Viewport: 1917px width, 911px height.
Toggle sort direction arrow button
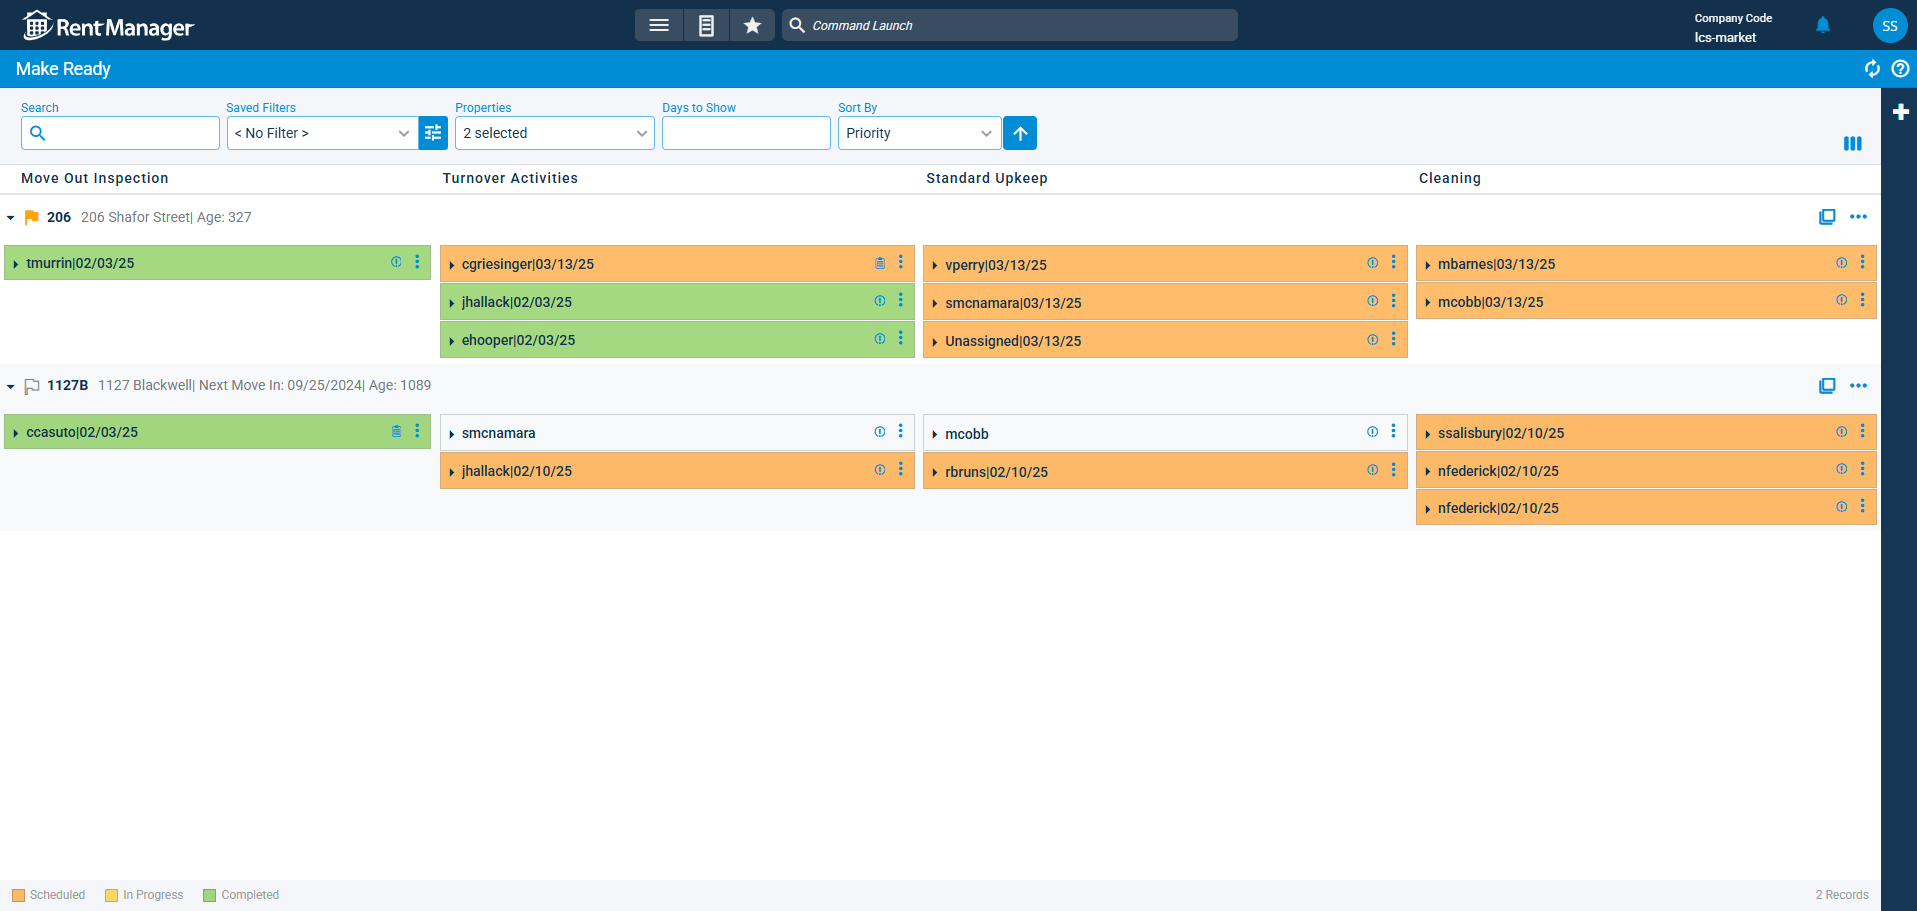pyautogui.click(x=1020, y=133)
